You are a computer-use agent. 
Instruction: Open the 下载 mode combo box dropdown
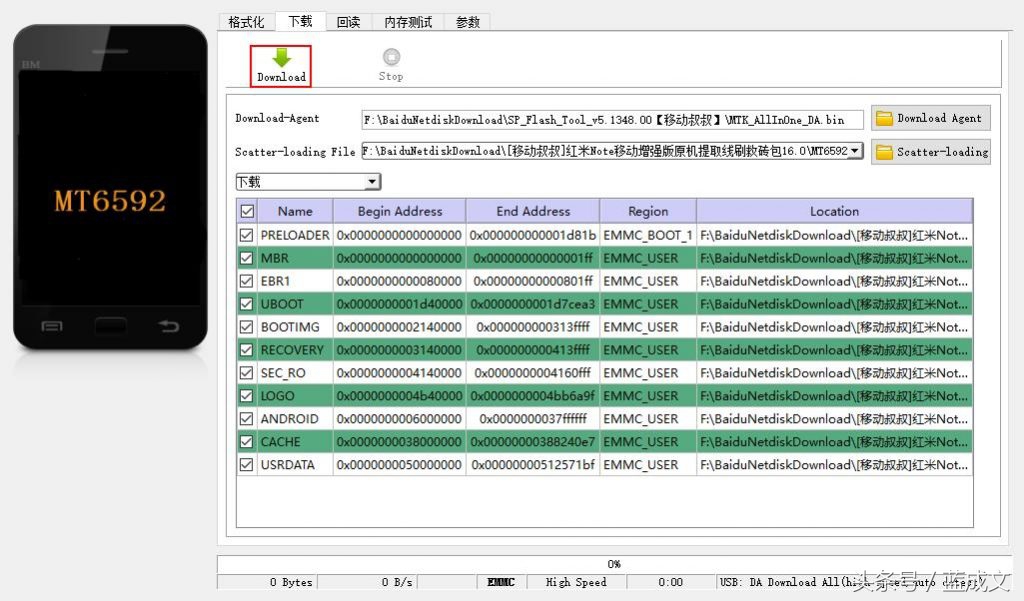pyautogui.click(x=372, y=181)
